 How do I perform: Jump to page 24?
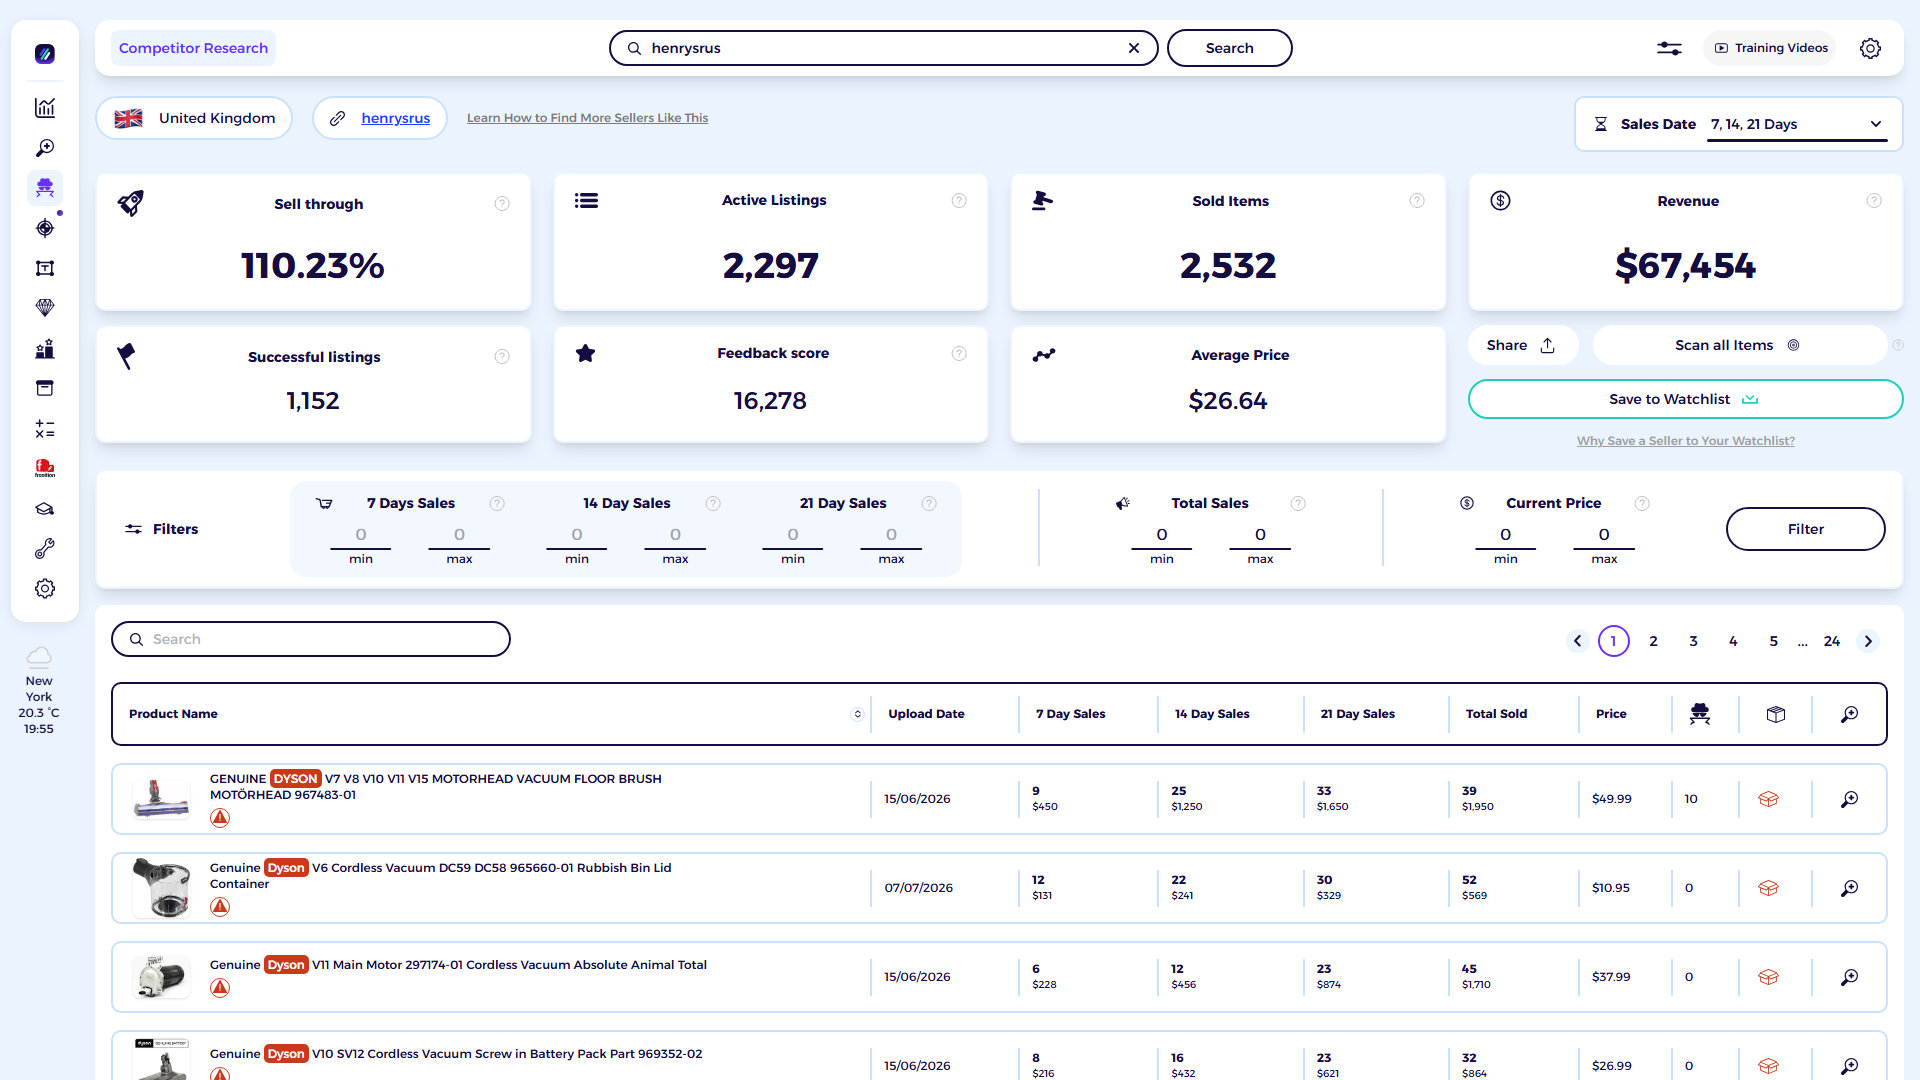point(1831,641)
